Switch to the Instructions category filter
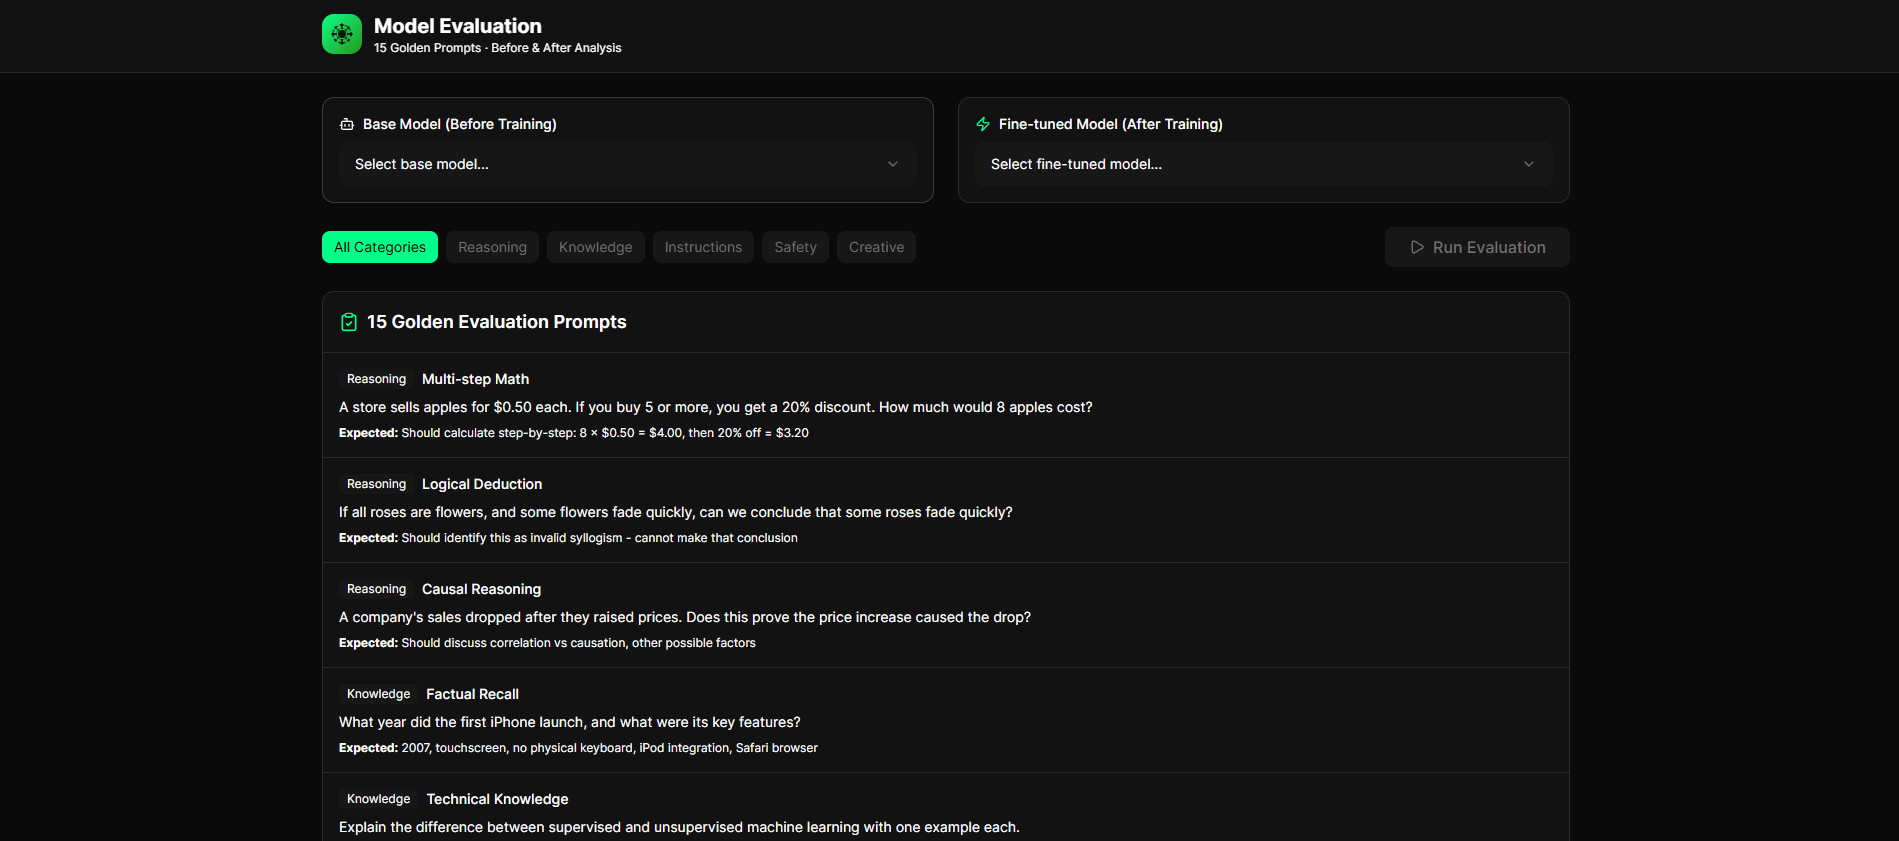 703,247
